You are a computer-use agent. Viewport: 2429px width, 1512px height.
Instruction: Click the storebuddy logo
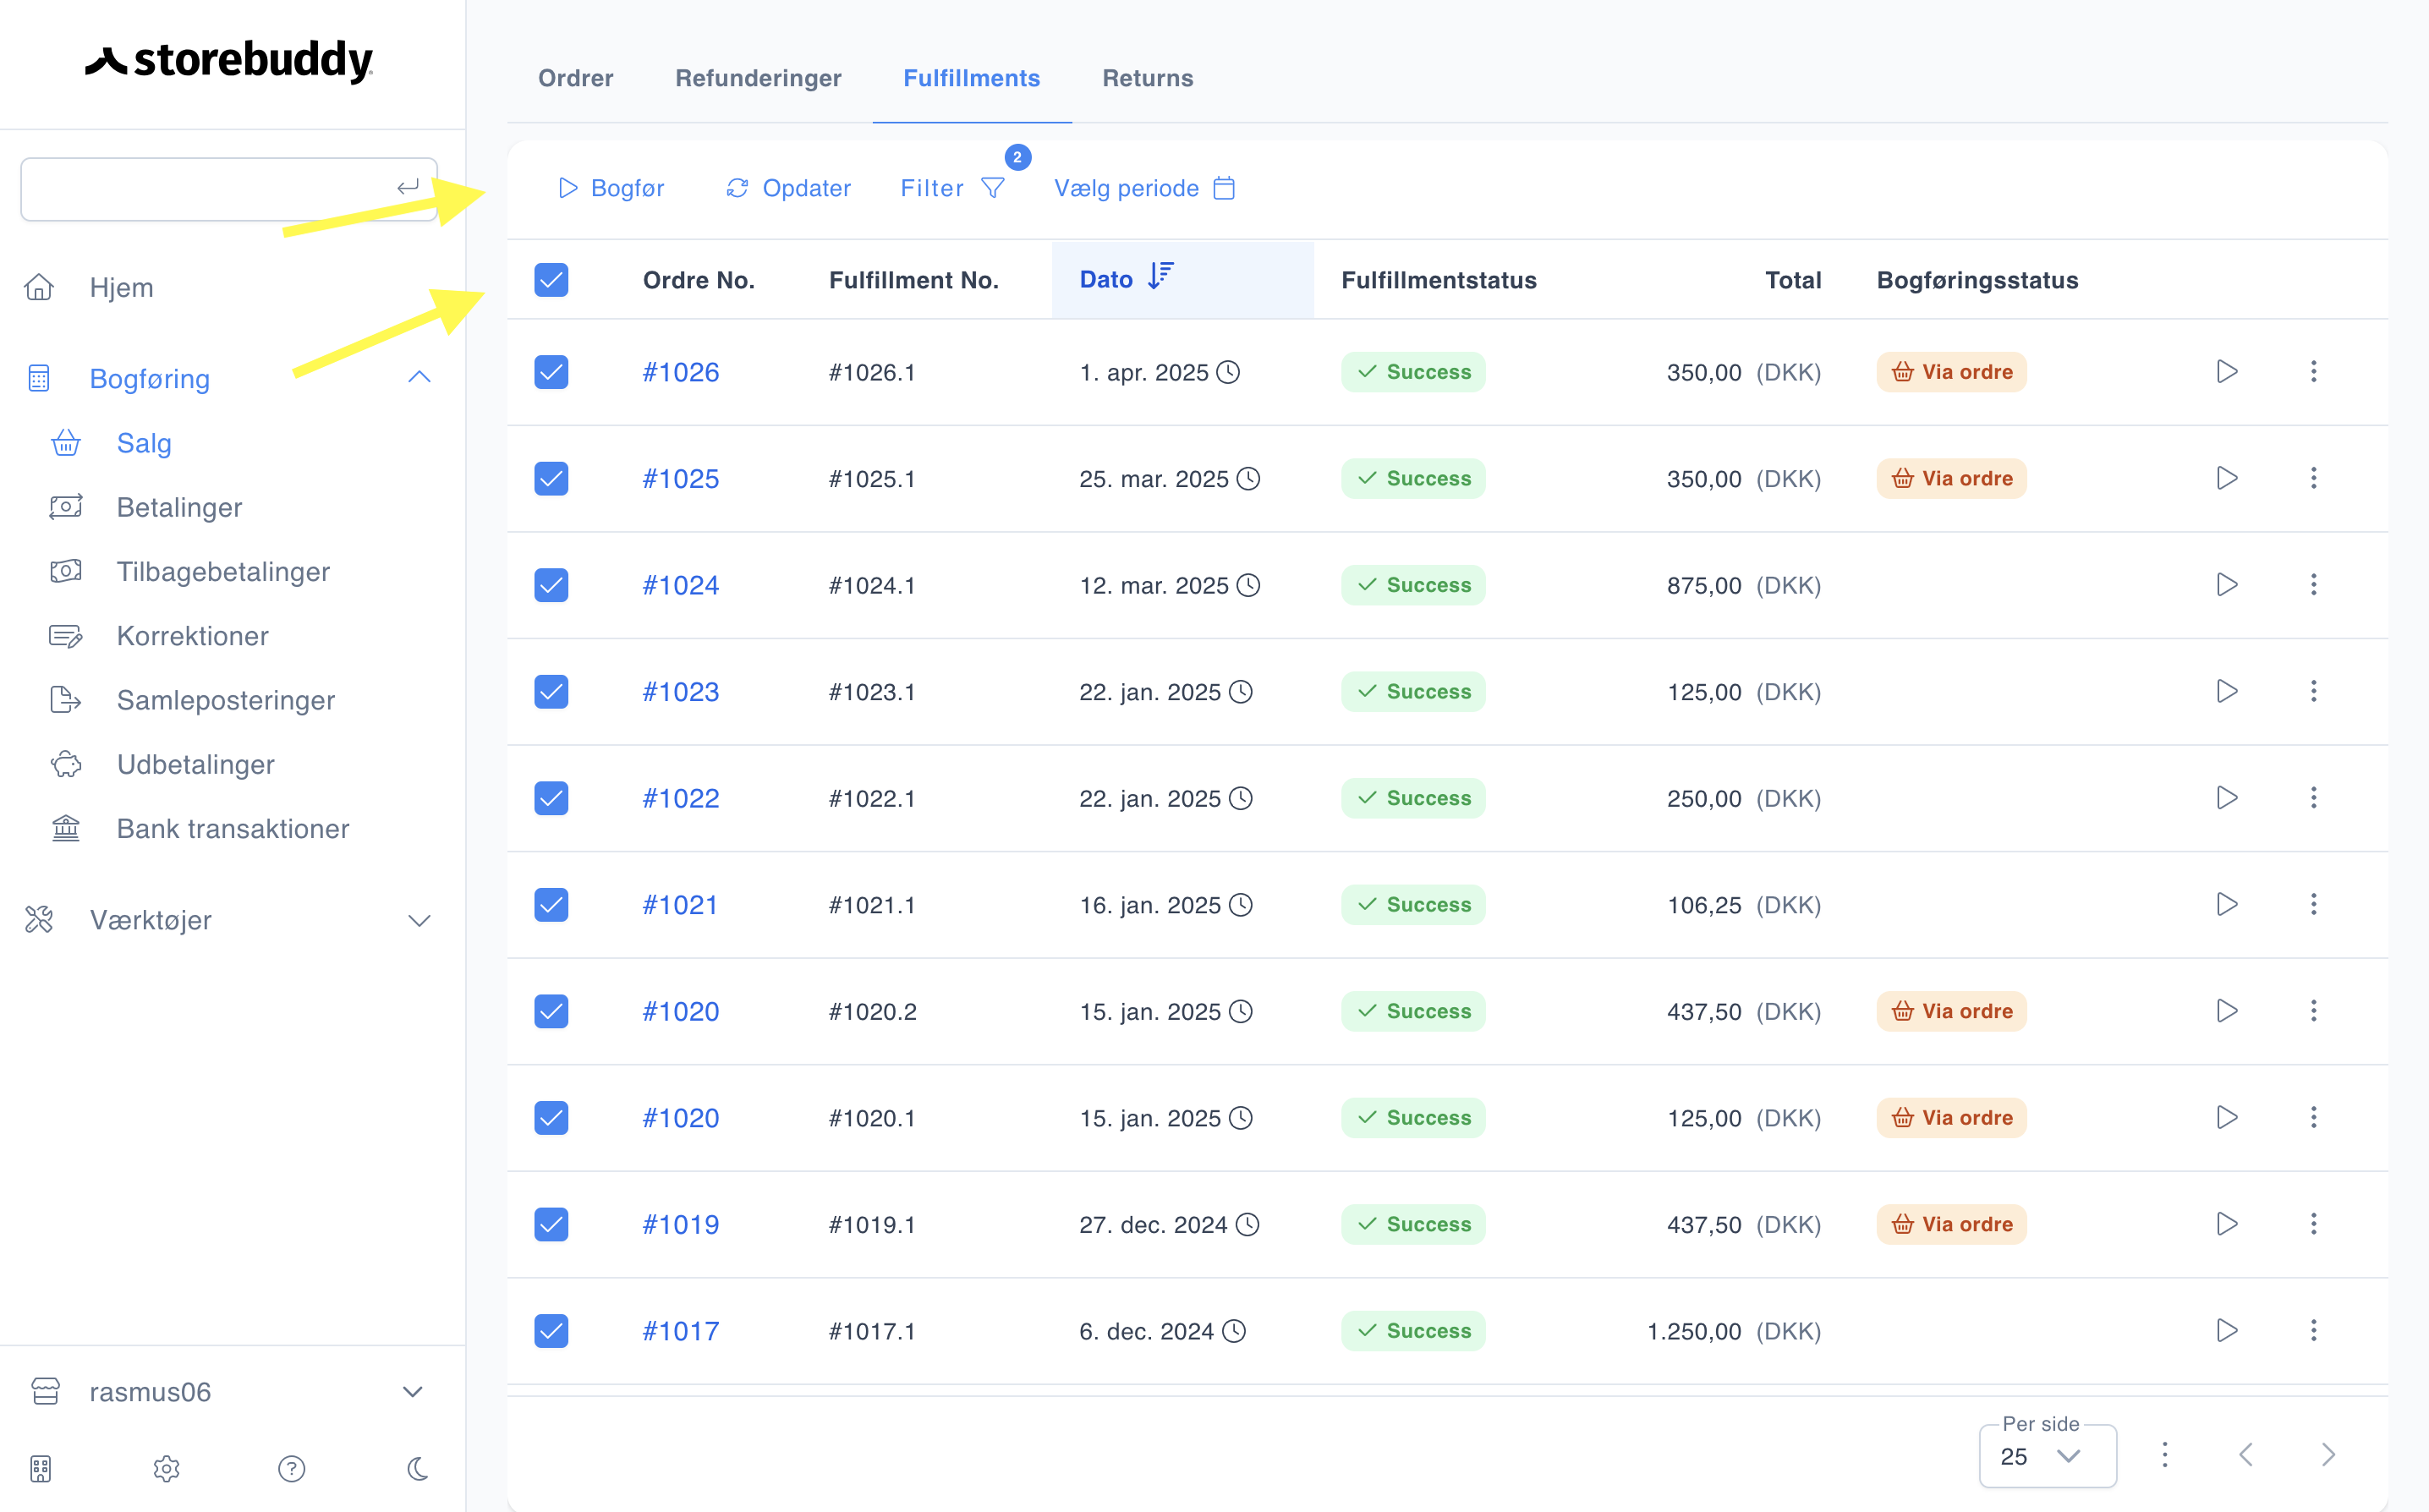229,60
